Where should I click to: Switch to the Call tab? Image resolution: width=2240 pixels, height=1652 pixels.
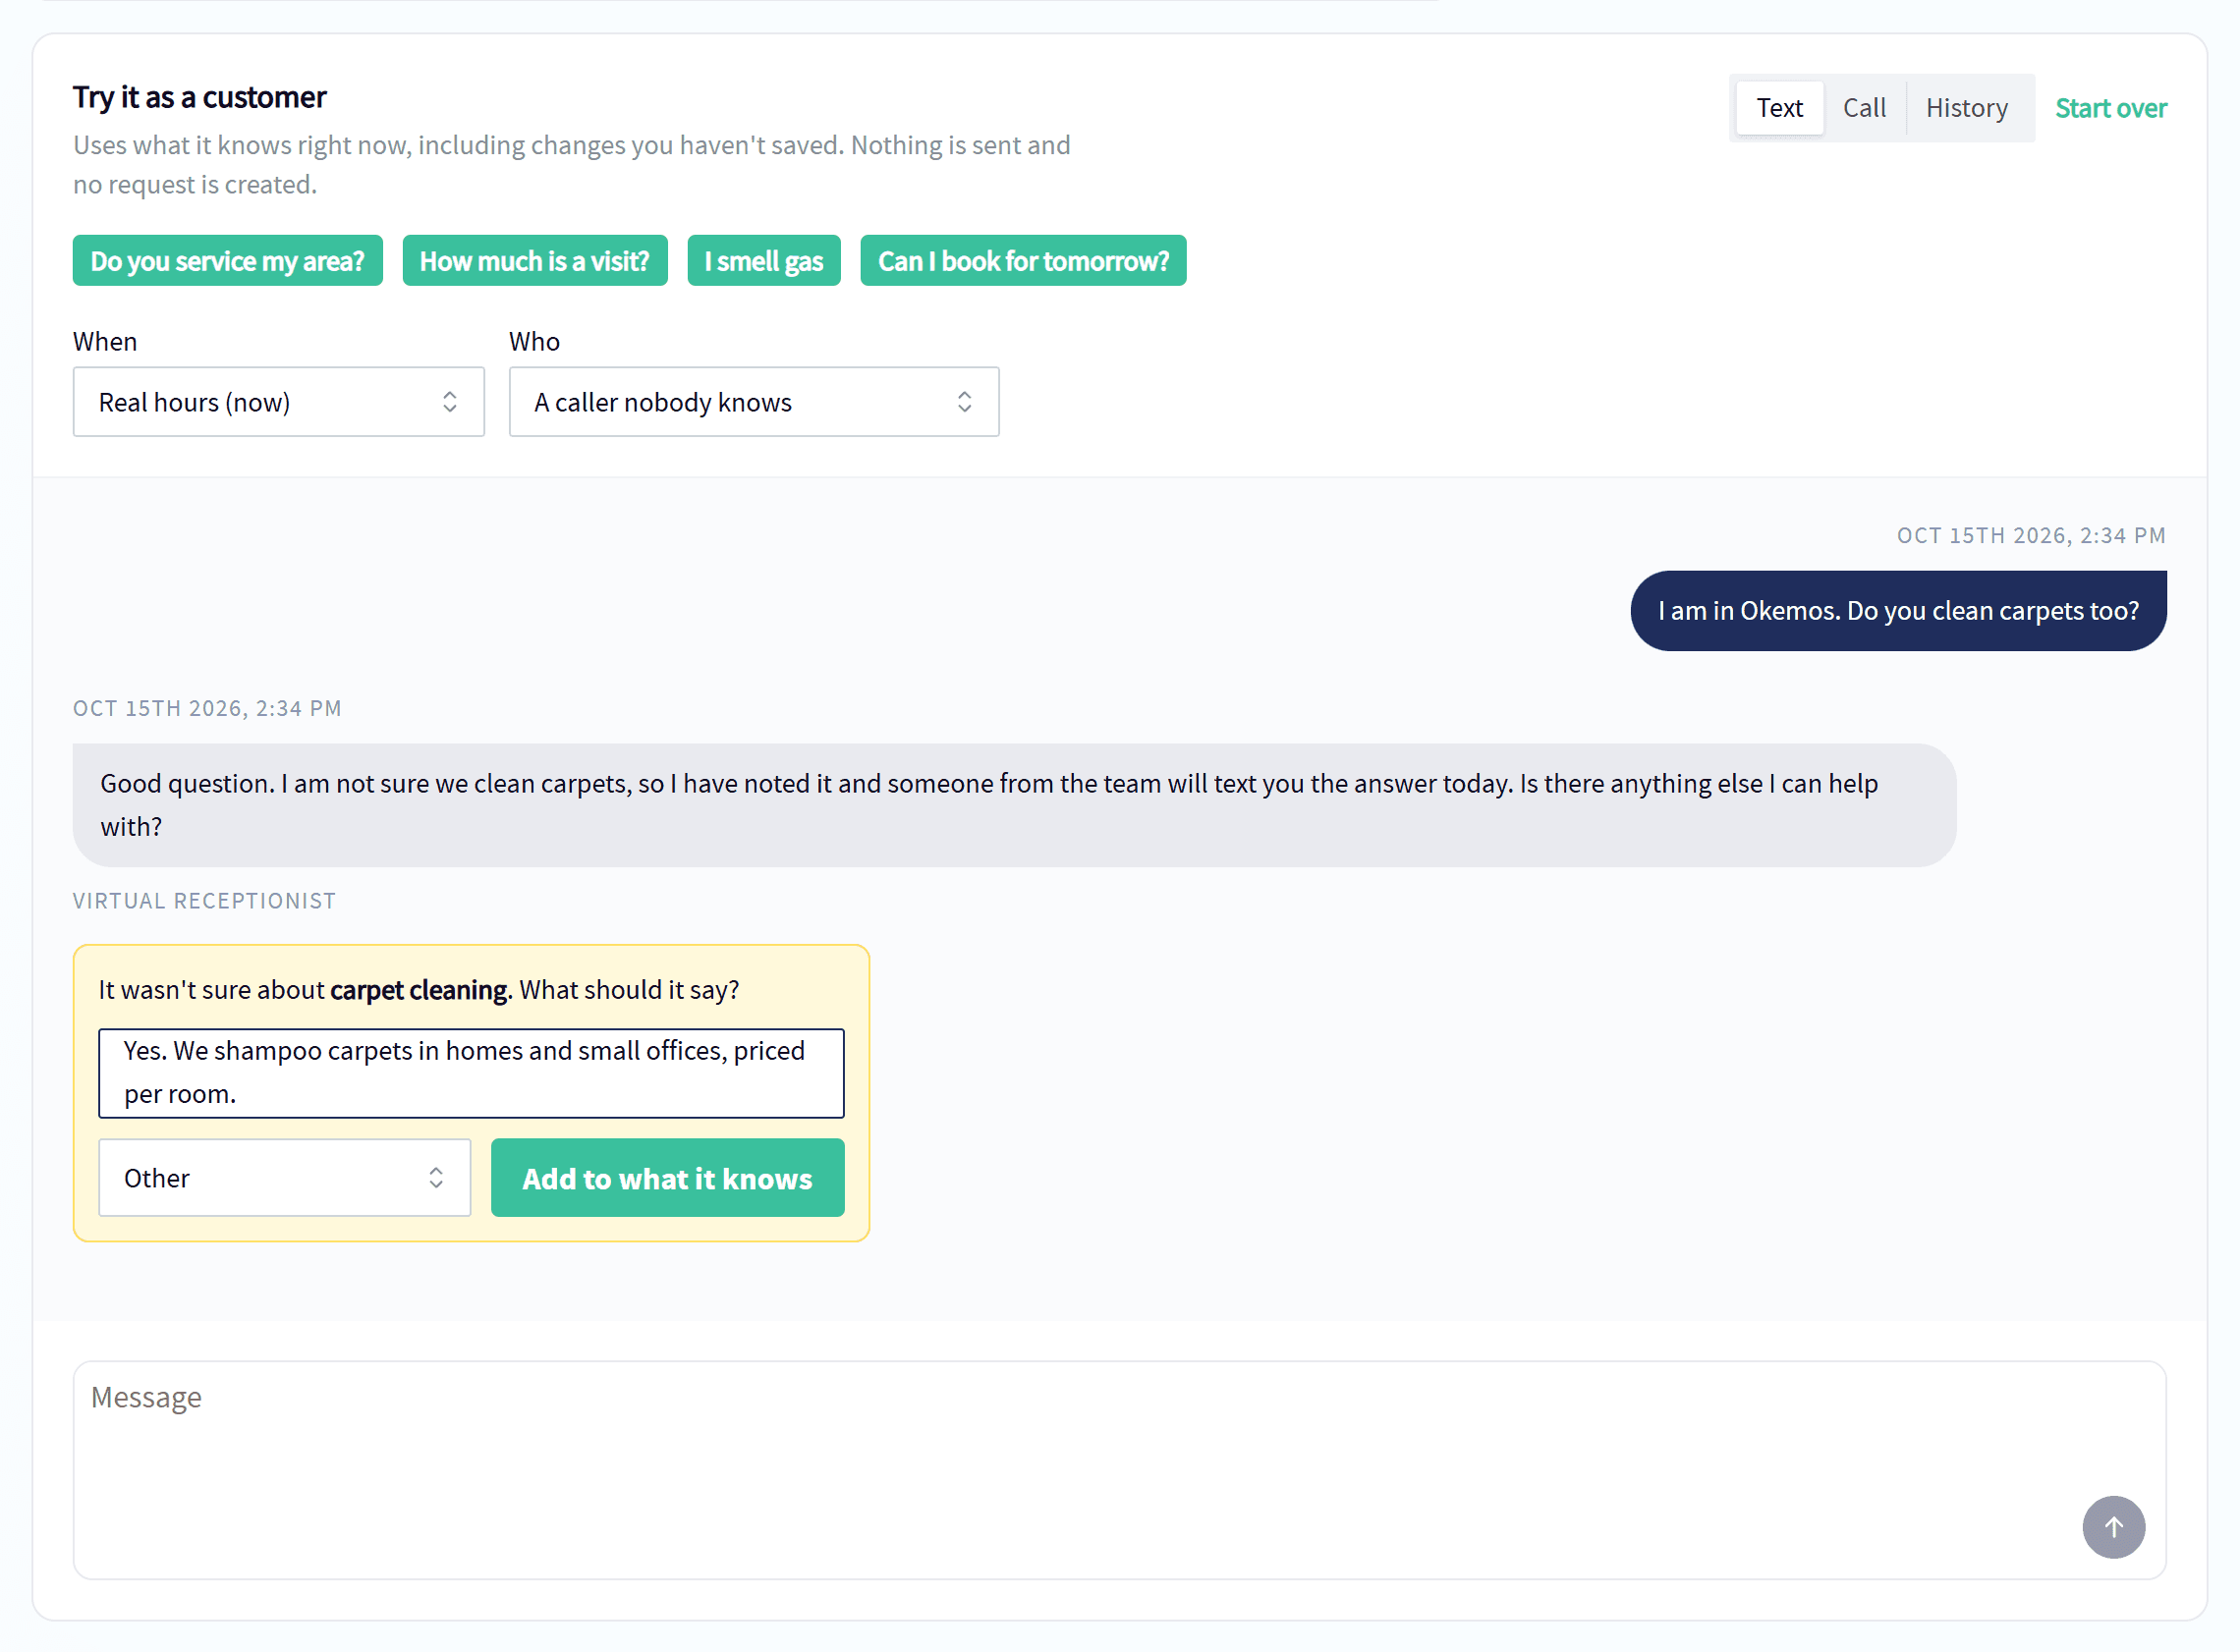(1864, 108)
